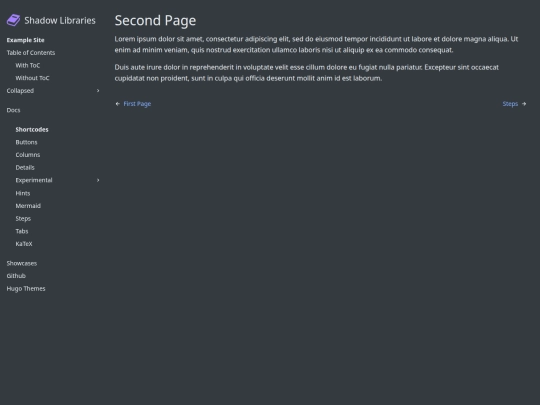Image resolution: width=540 pixels, height=405 pixels.
Task: Visit the Github link
Action: click(x=16, y=276)
